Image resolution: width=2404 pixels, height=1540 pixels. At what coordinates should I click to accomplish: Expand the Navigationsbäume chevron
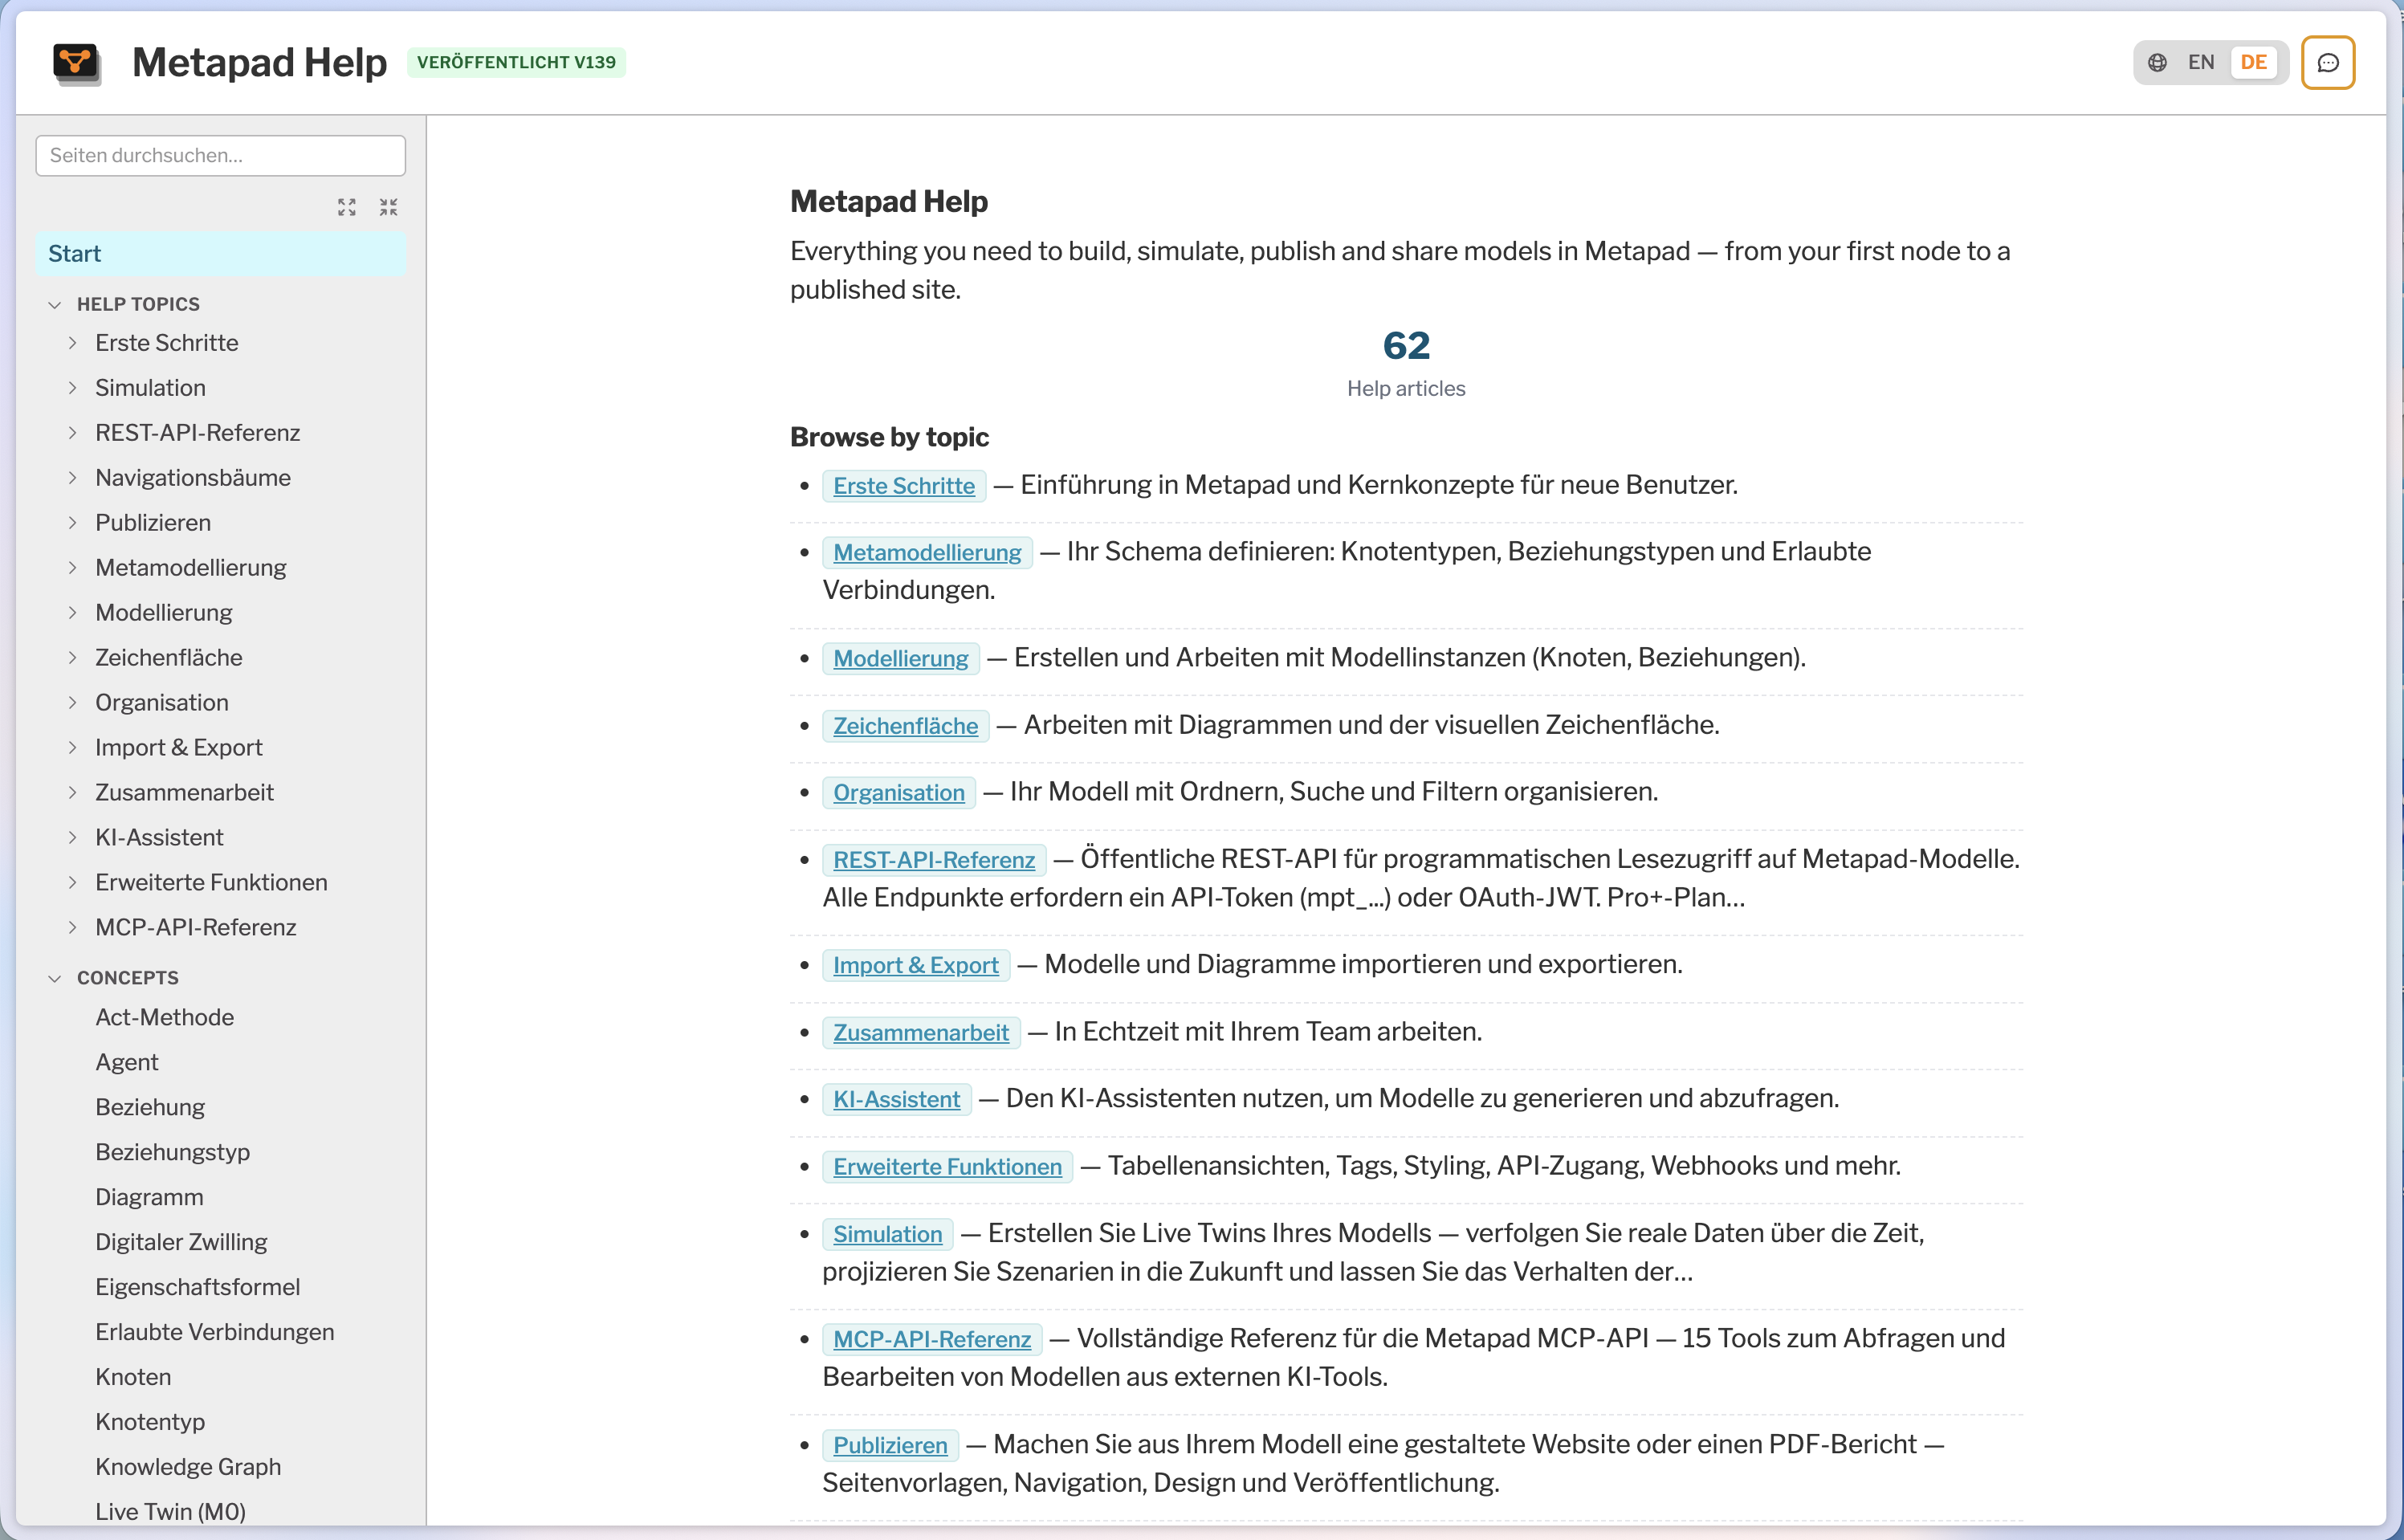point(73,478)
